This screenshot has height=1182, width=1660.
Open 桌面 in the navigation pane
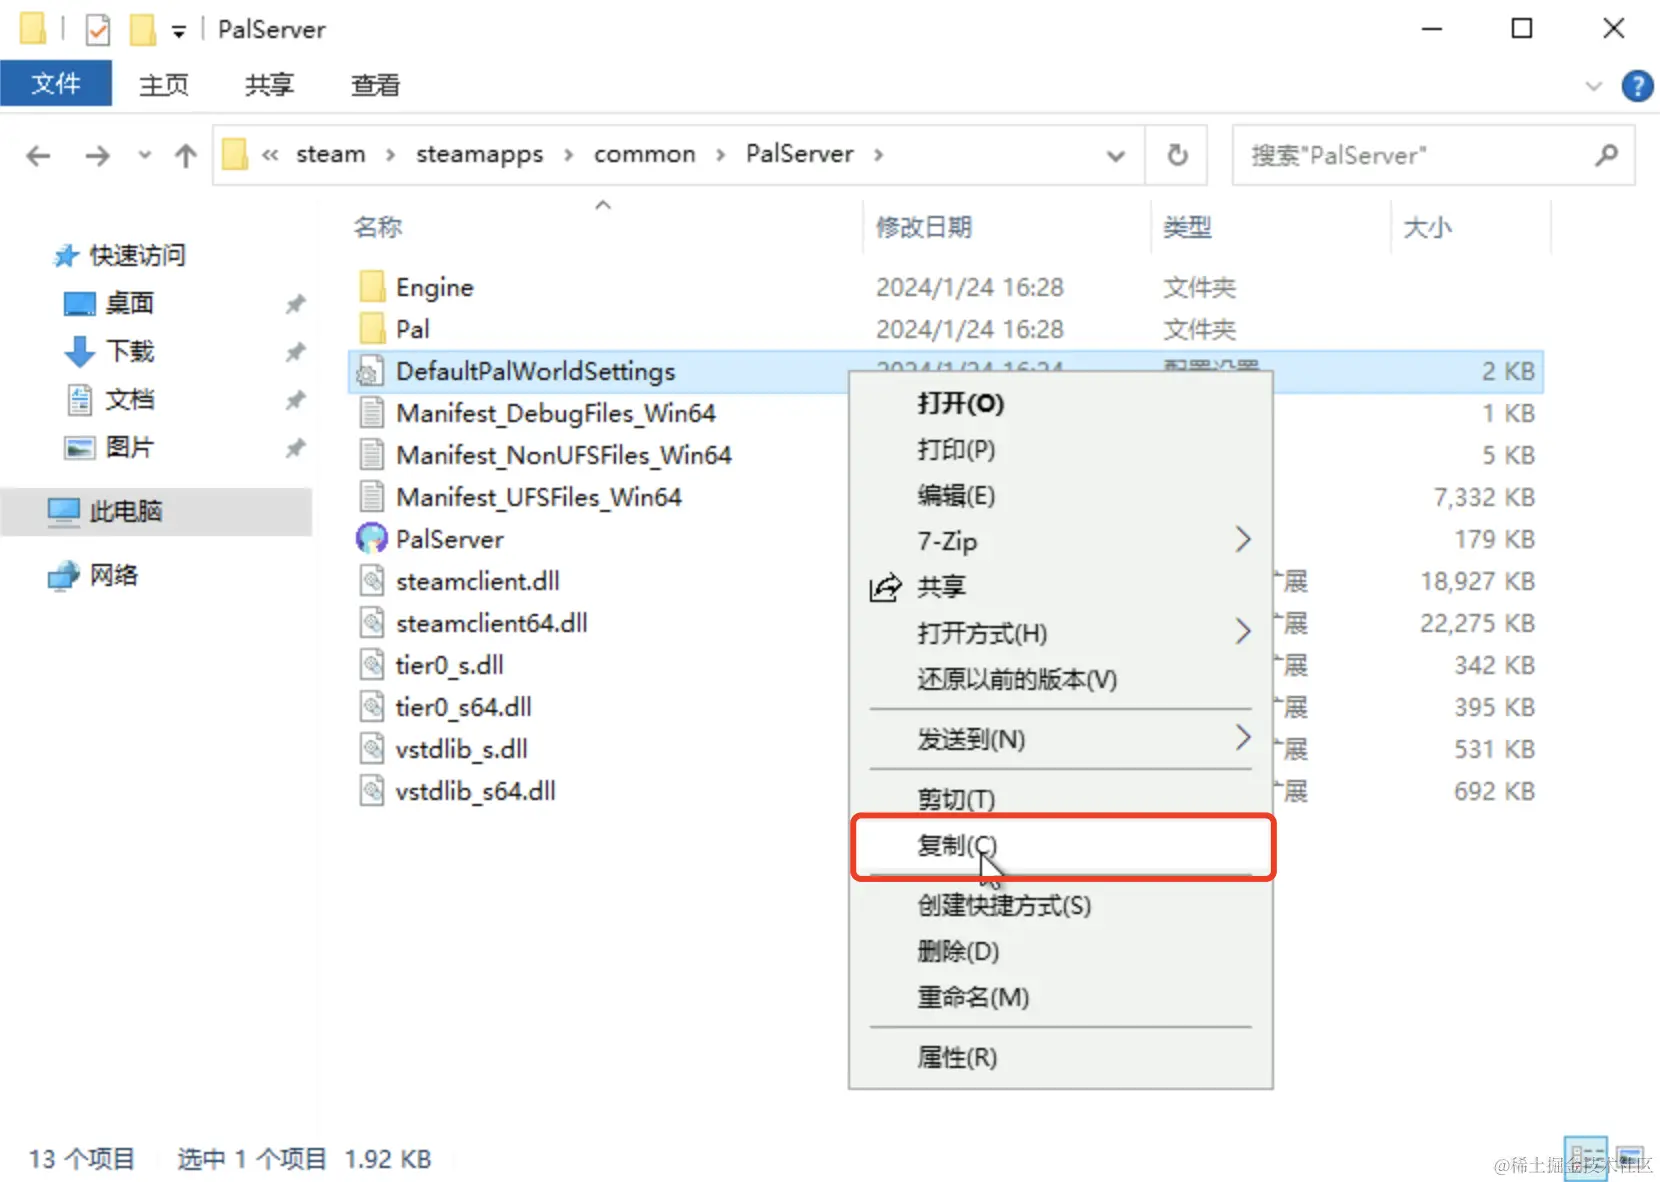pyautogui.click(x=130, y=303)
